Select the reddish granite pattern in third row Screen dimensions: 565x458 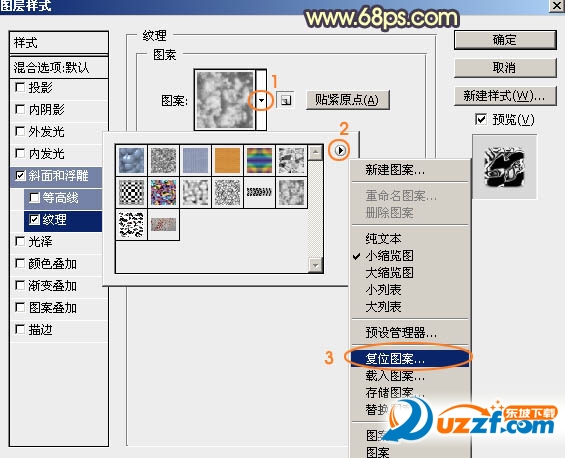coord(163,224)
